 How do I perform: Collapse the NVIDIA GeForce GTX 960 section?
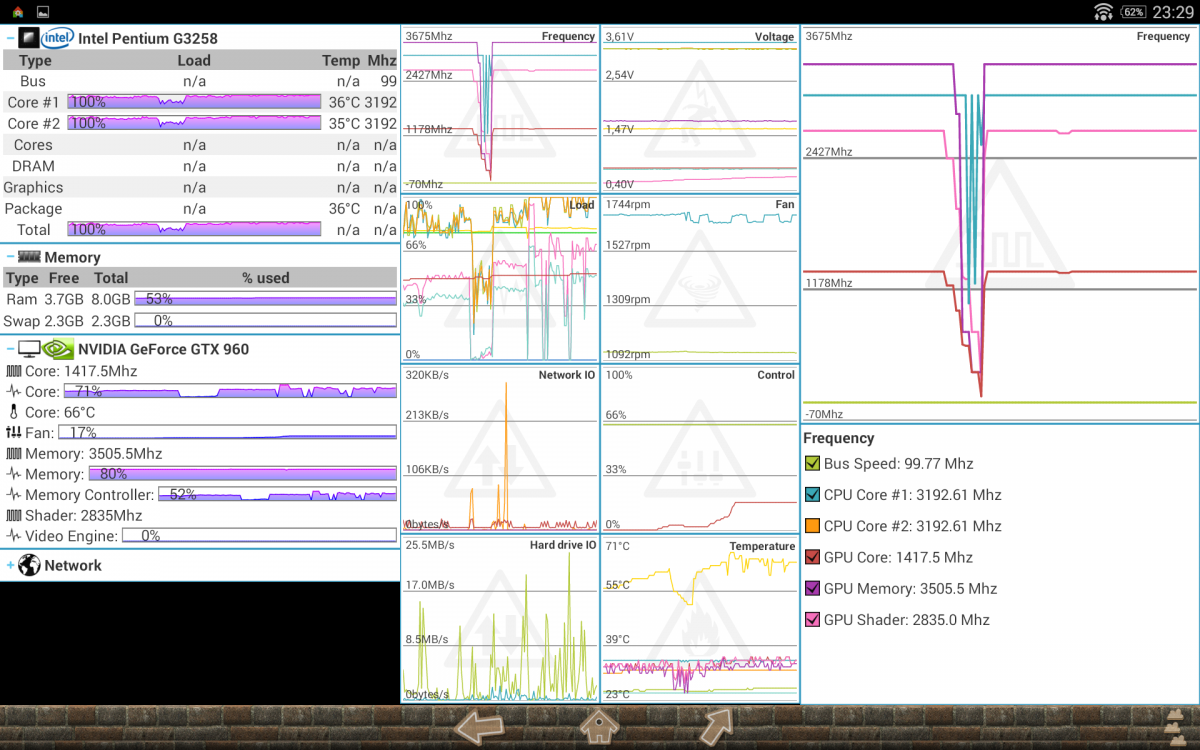[x=10, y=349]
